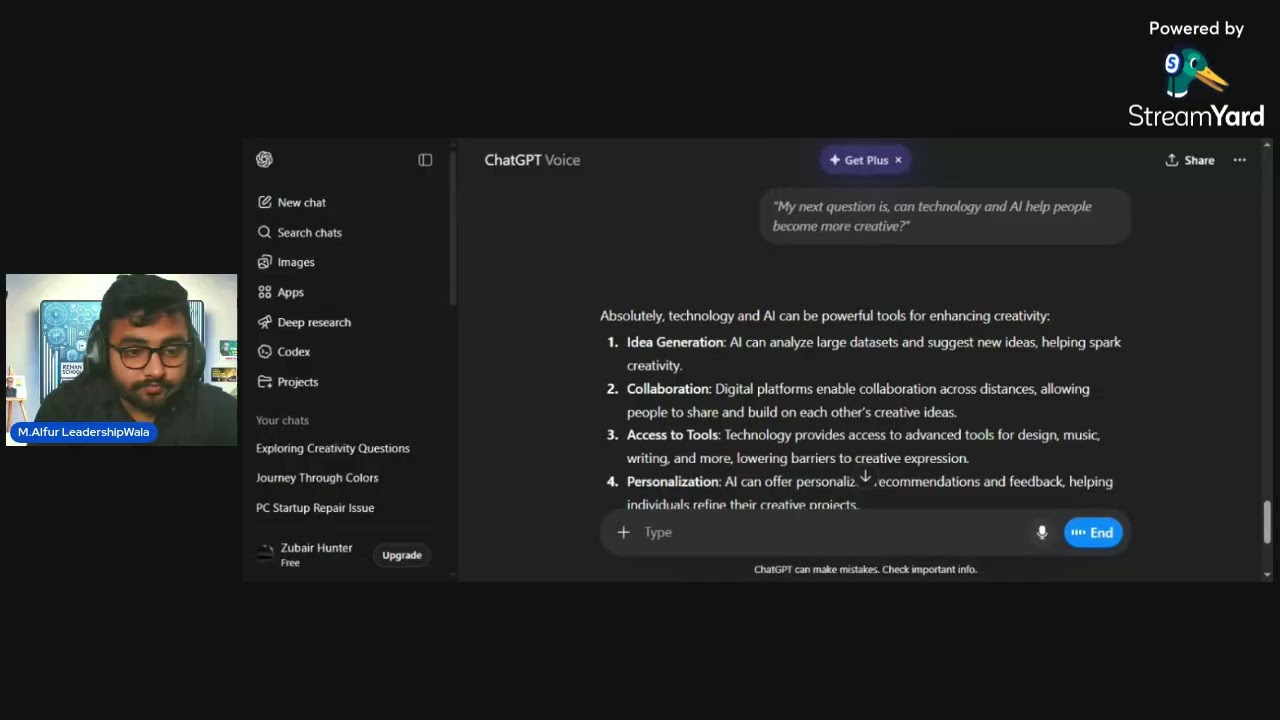Image resolution: width=1280 pixels, height=720 pixels.
Task: Click the user question message bubble
Action: (x=945, y=216)
